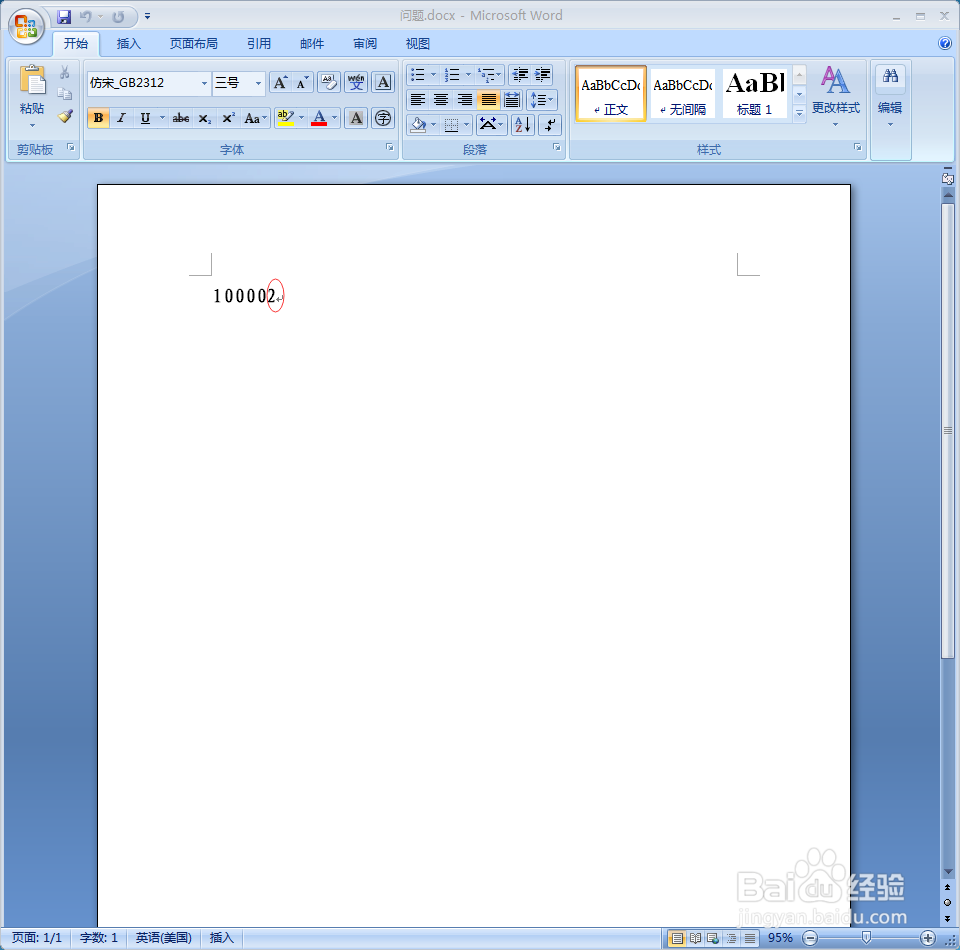Open the Font dialog launcher
The width and height of the screenshot is (960, 950).
coord(389,147)
